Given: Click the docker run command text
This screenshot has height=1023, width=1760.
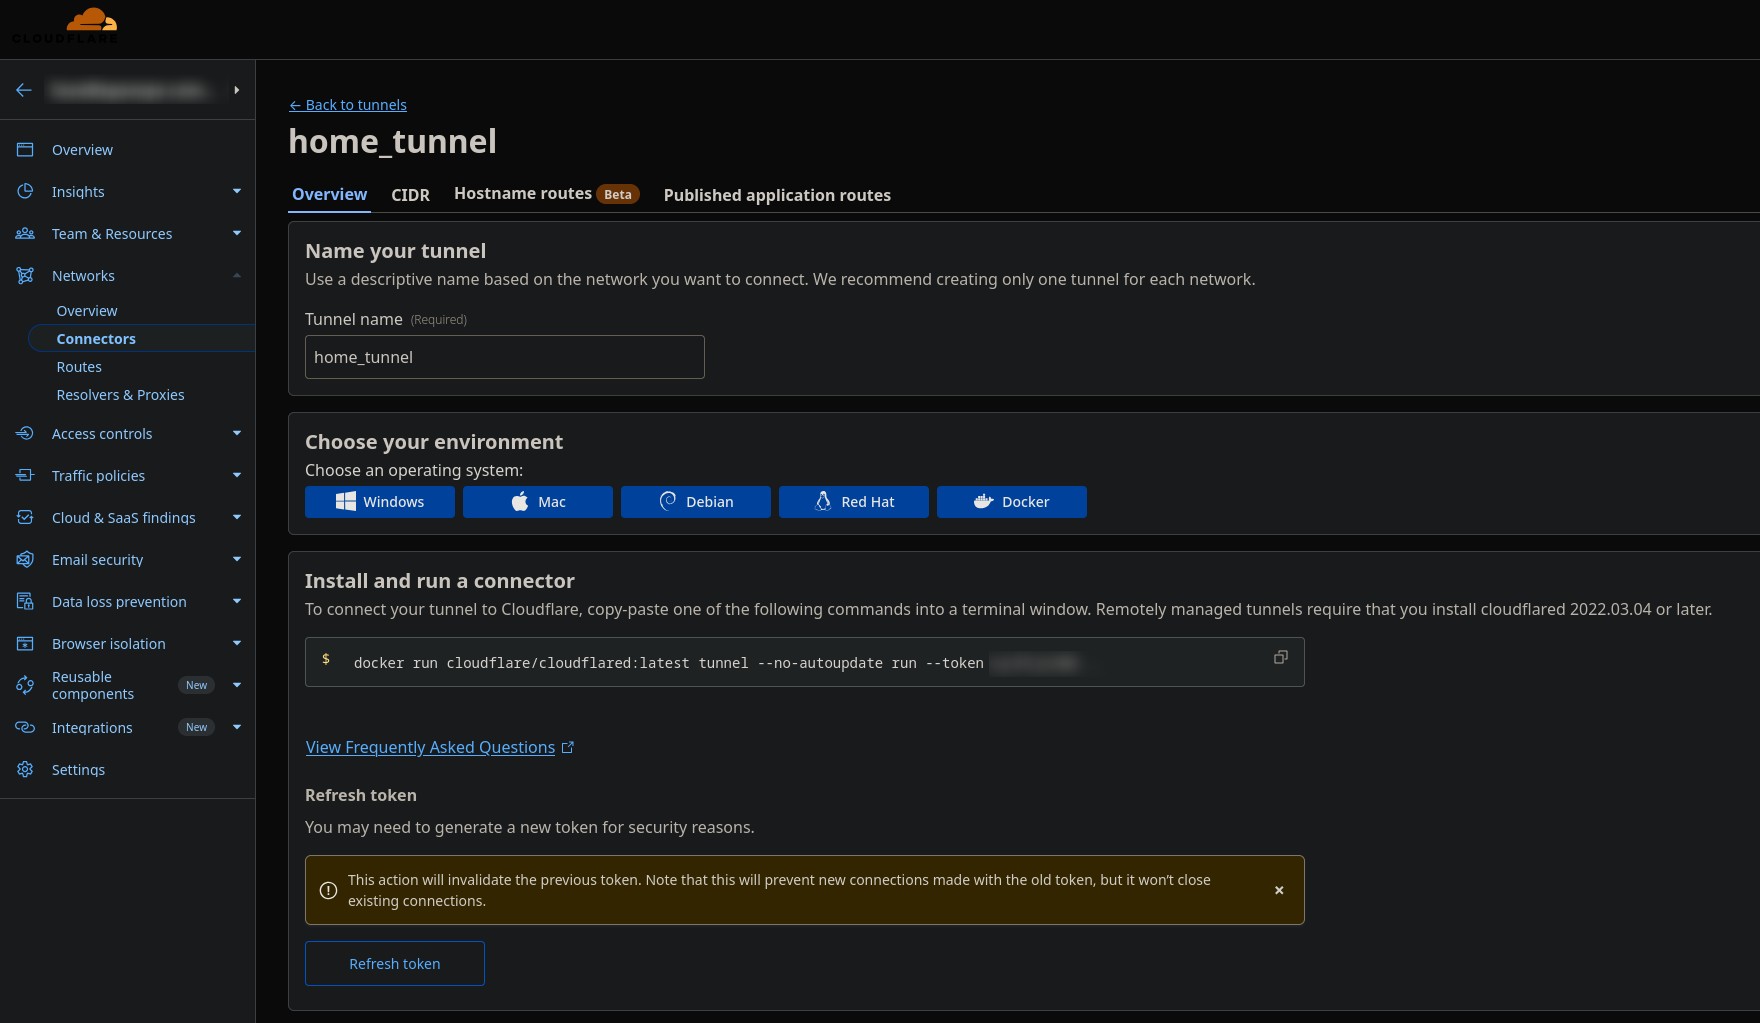Looking at the screenshot, I should tap(668, 663).
